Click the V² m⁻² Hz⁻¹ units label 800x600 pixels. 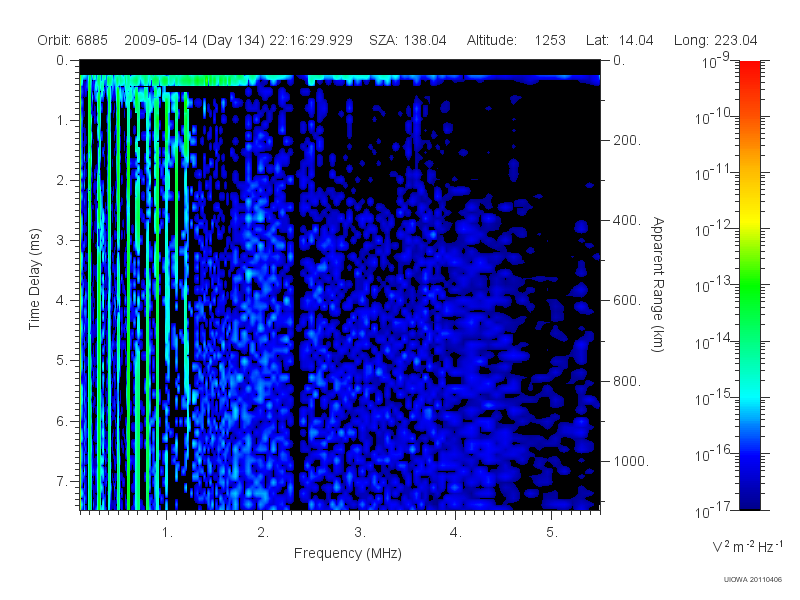(x=747, y=546)
